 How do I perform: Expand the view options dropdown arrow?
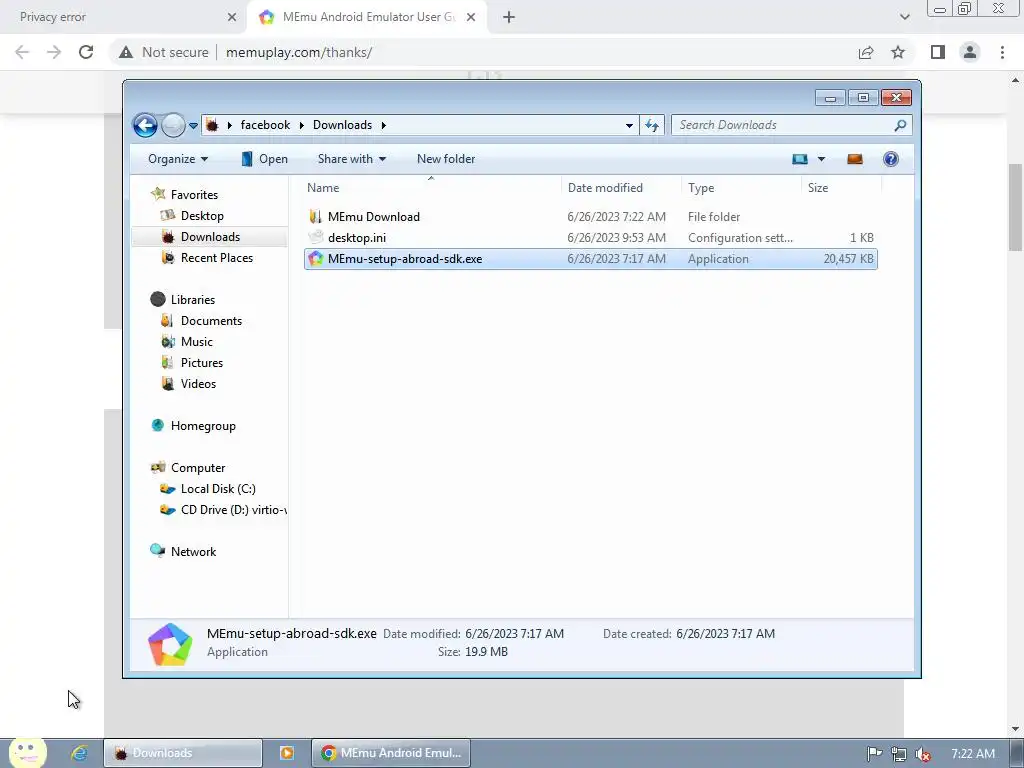822,159
